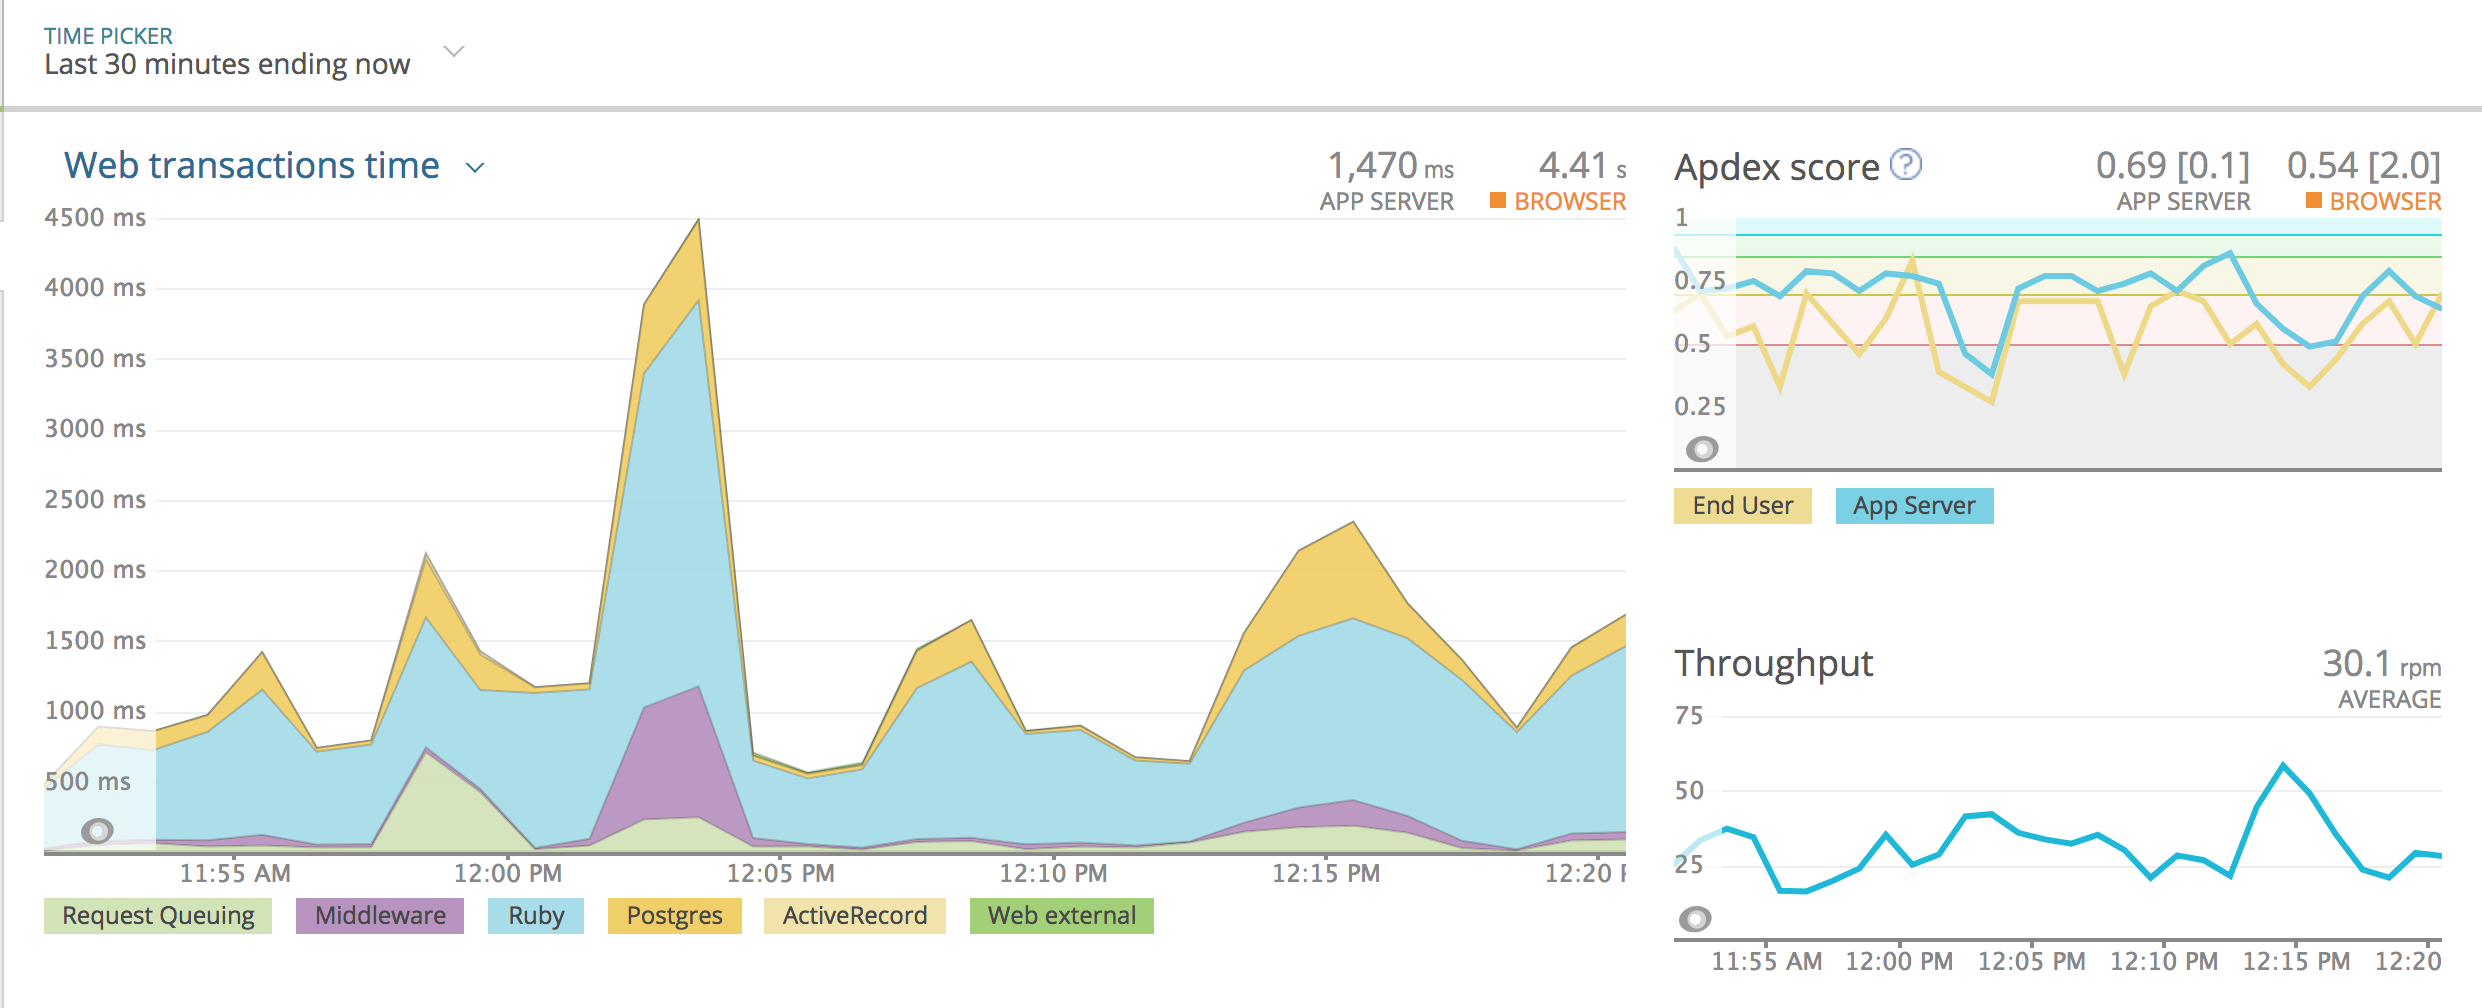2482x1008 pixels.
Task: Toggle the Web external legend series
Action: 1062,916
